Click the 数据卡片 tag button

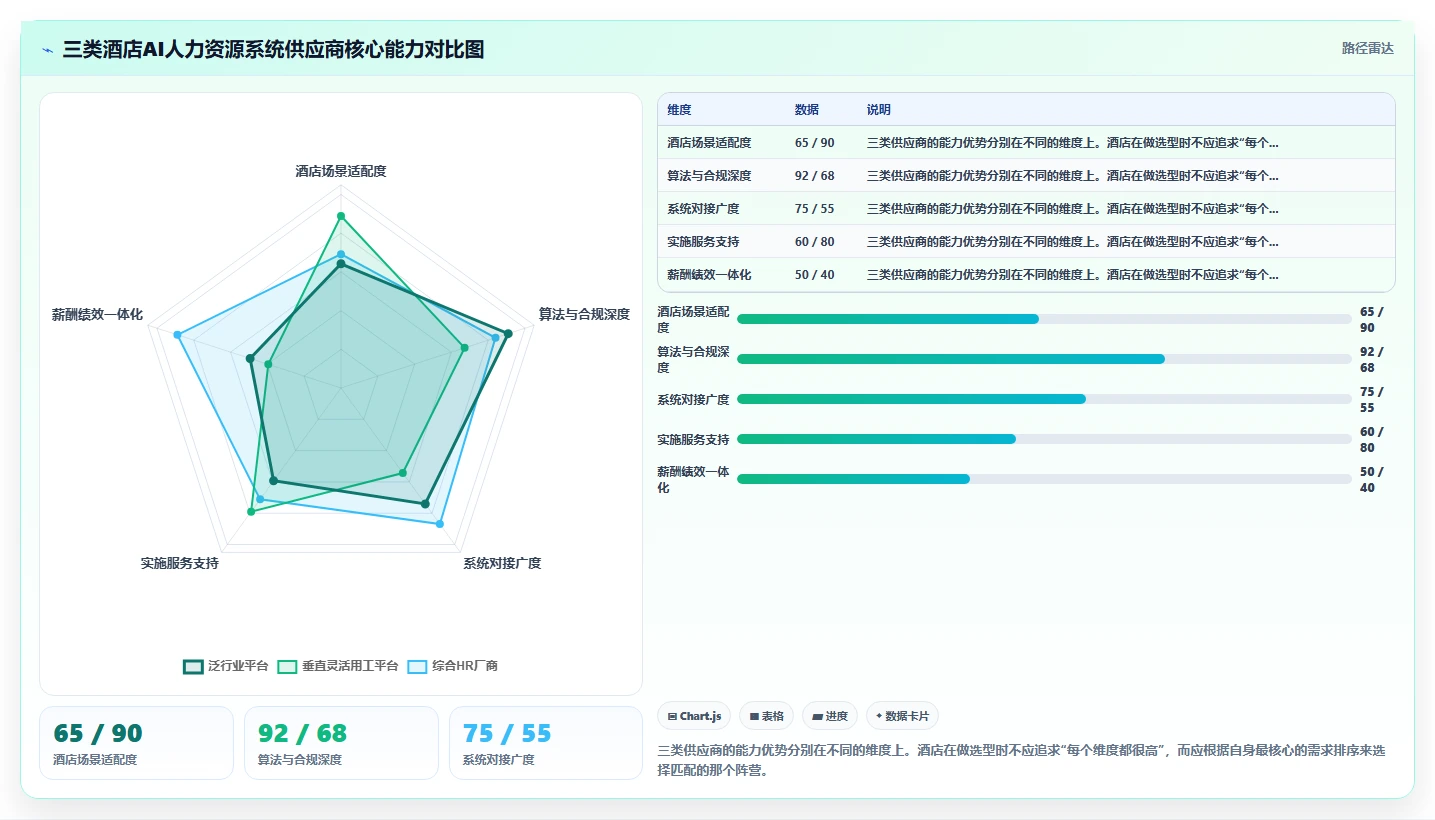point(902,716)
